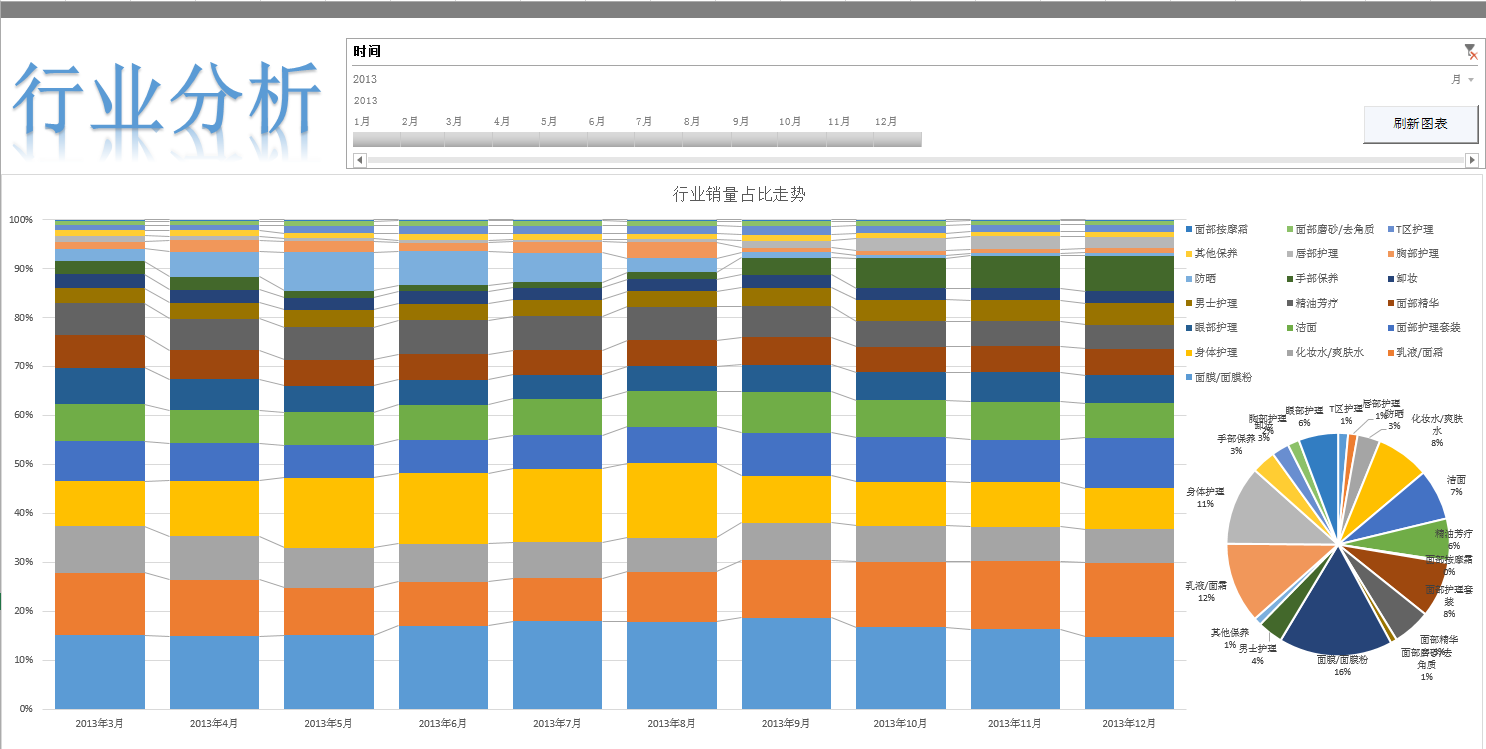The width and height of the screenshot is (1486, 749).
Task: Click the timeline horizontal scrollbar track
Action: point(915,160)
